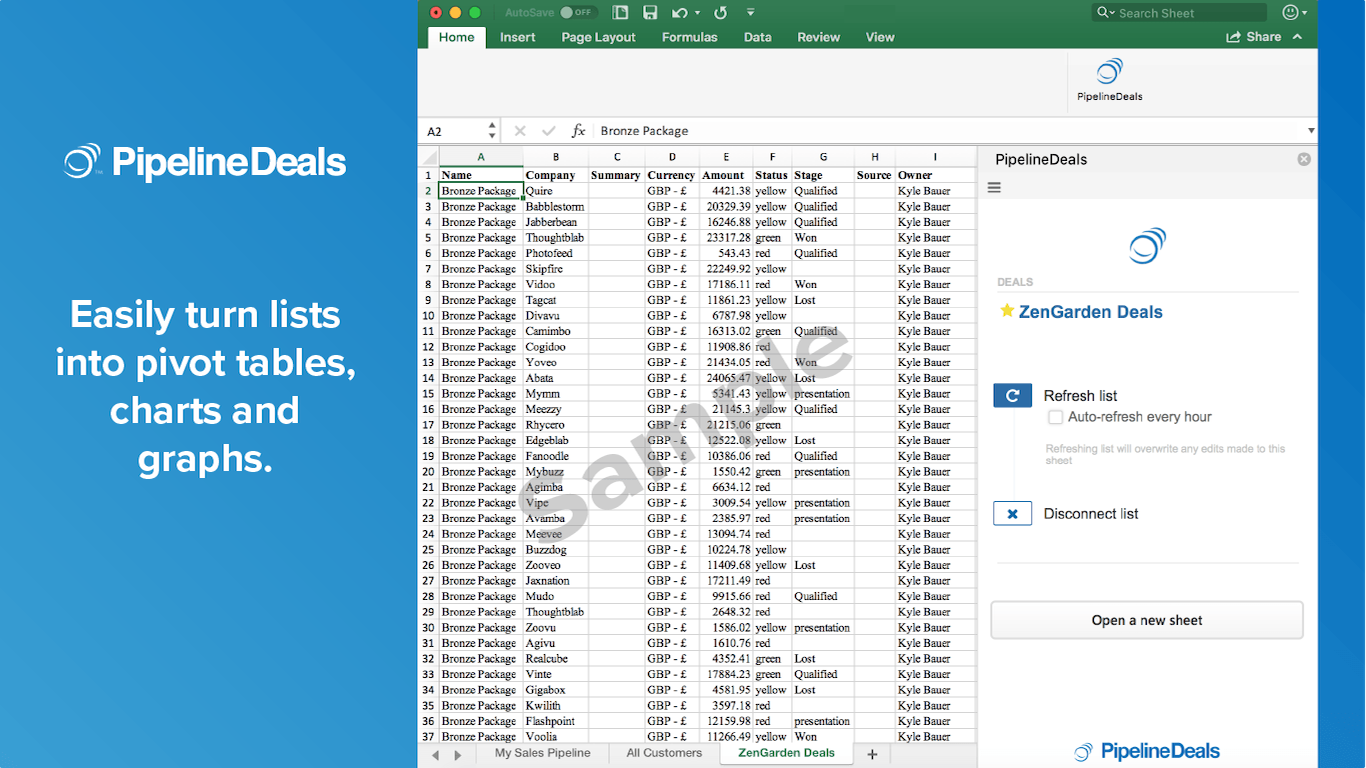The width and height of the screenshot is (1366, 768).
Task: Click the Currency header cell
Action: tap(672, 175)
